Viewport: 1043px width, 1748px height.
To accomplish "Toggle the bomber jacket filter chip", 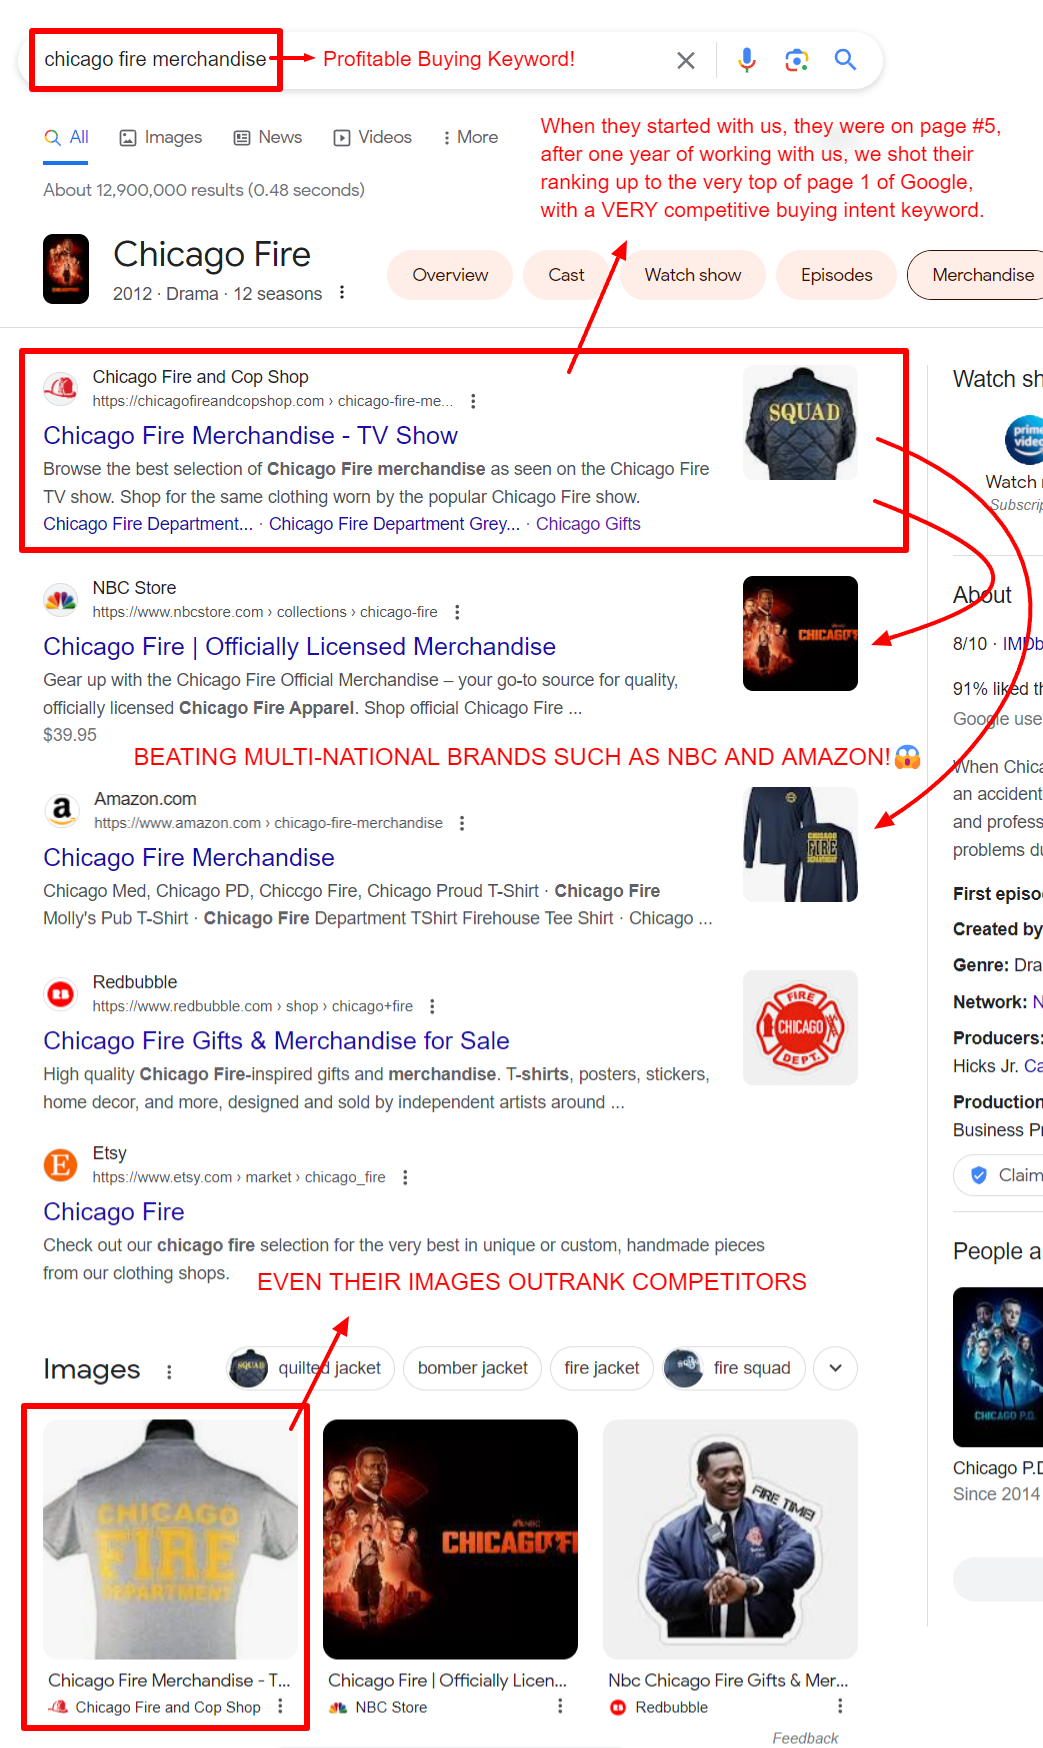I will 472,1368.
